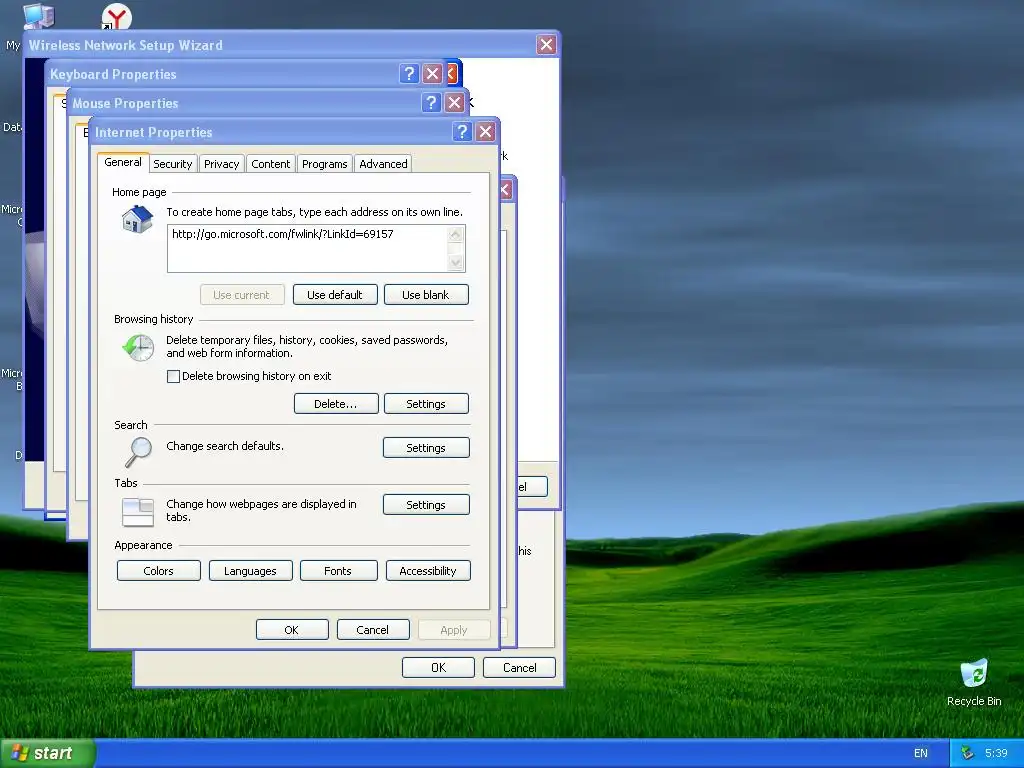Click the Languages button

point(250,571)
